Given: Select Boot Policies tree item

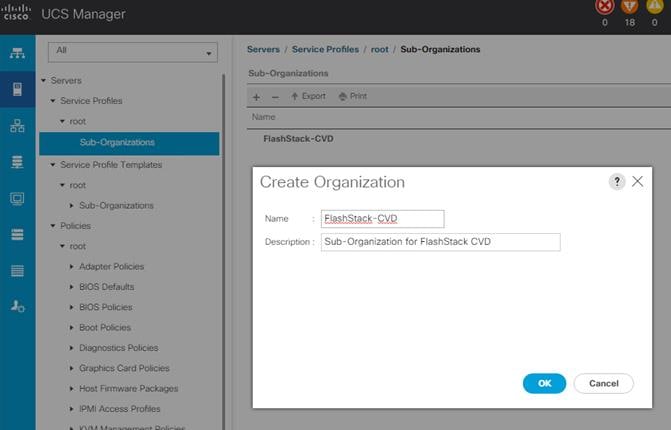Looking at the screenshot, I should pyautogui.click(x=105, y=328).
